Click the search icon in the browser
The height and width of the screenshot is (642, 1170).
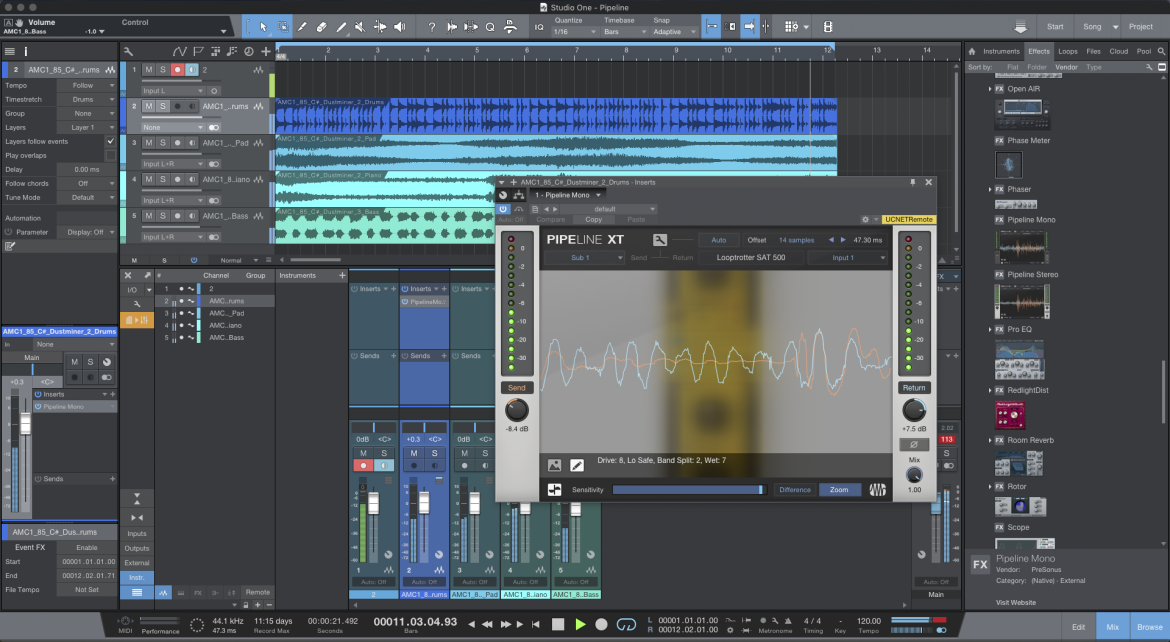[x=1161, y=52]
